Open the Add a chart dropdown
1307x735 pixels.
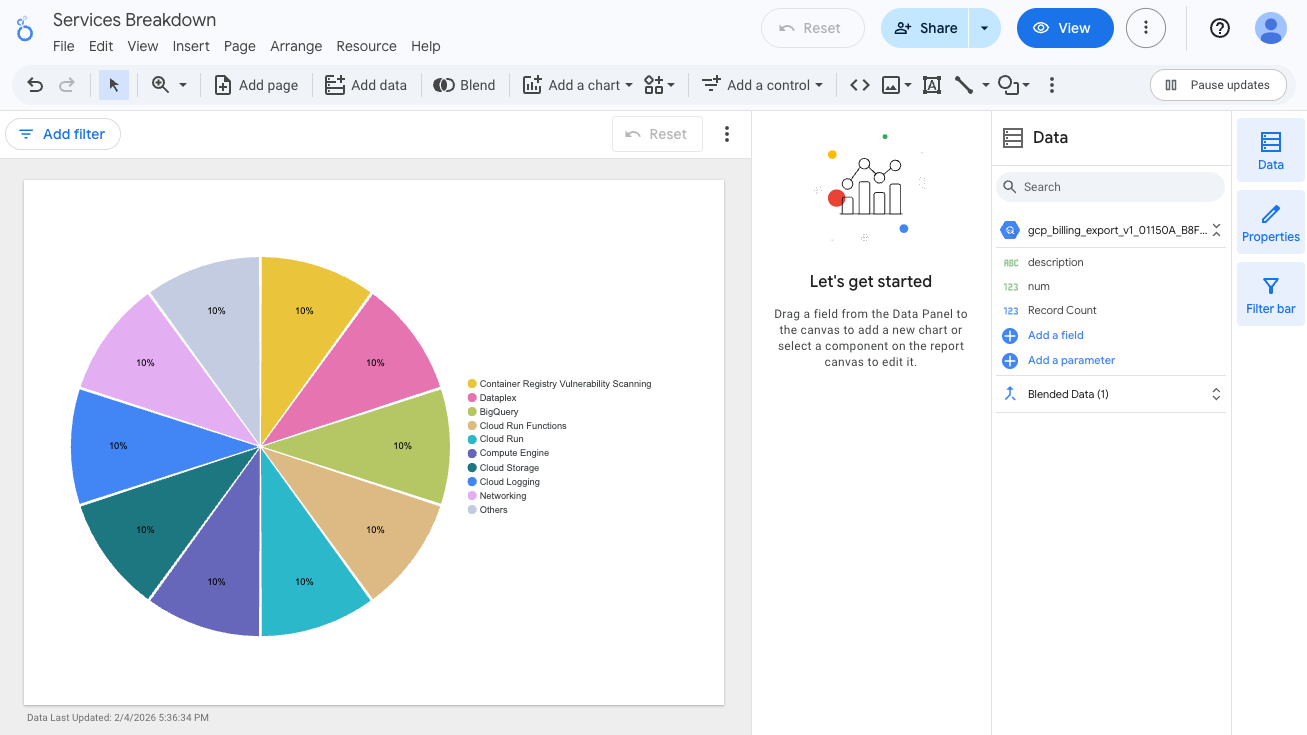[577, 85]
